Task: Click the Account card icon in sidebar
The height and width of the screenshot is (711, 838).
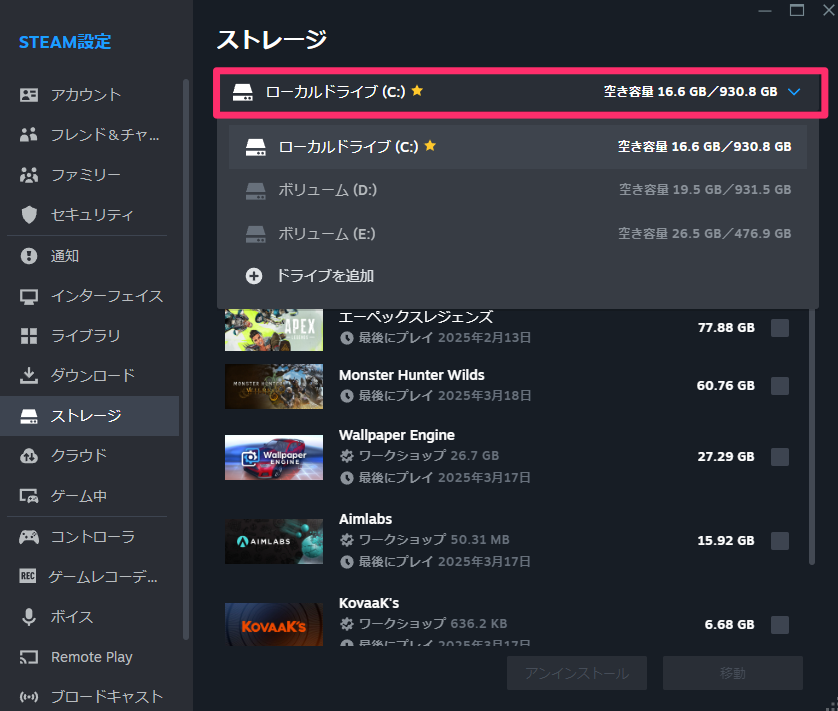Action: (x=29, y=95)
